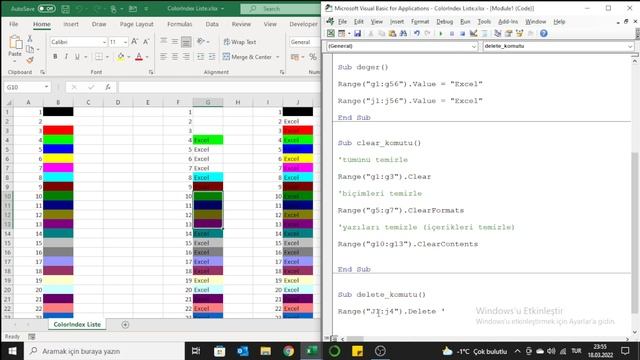
Task: Click the Name Box showing G10
Action: click(x=27, y=87)
